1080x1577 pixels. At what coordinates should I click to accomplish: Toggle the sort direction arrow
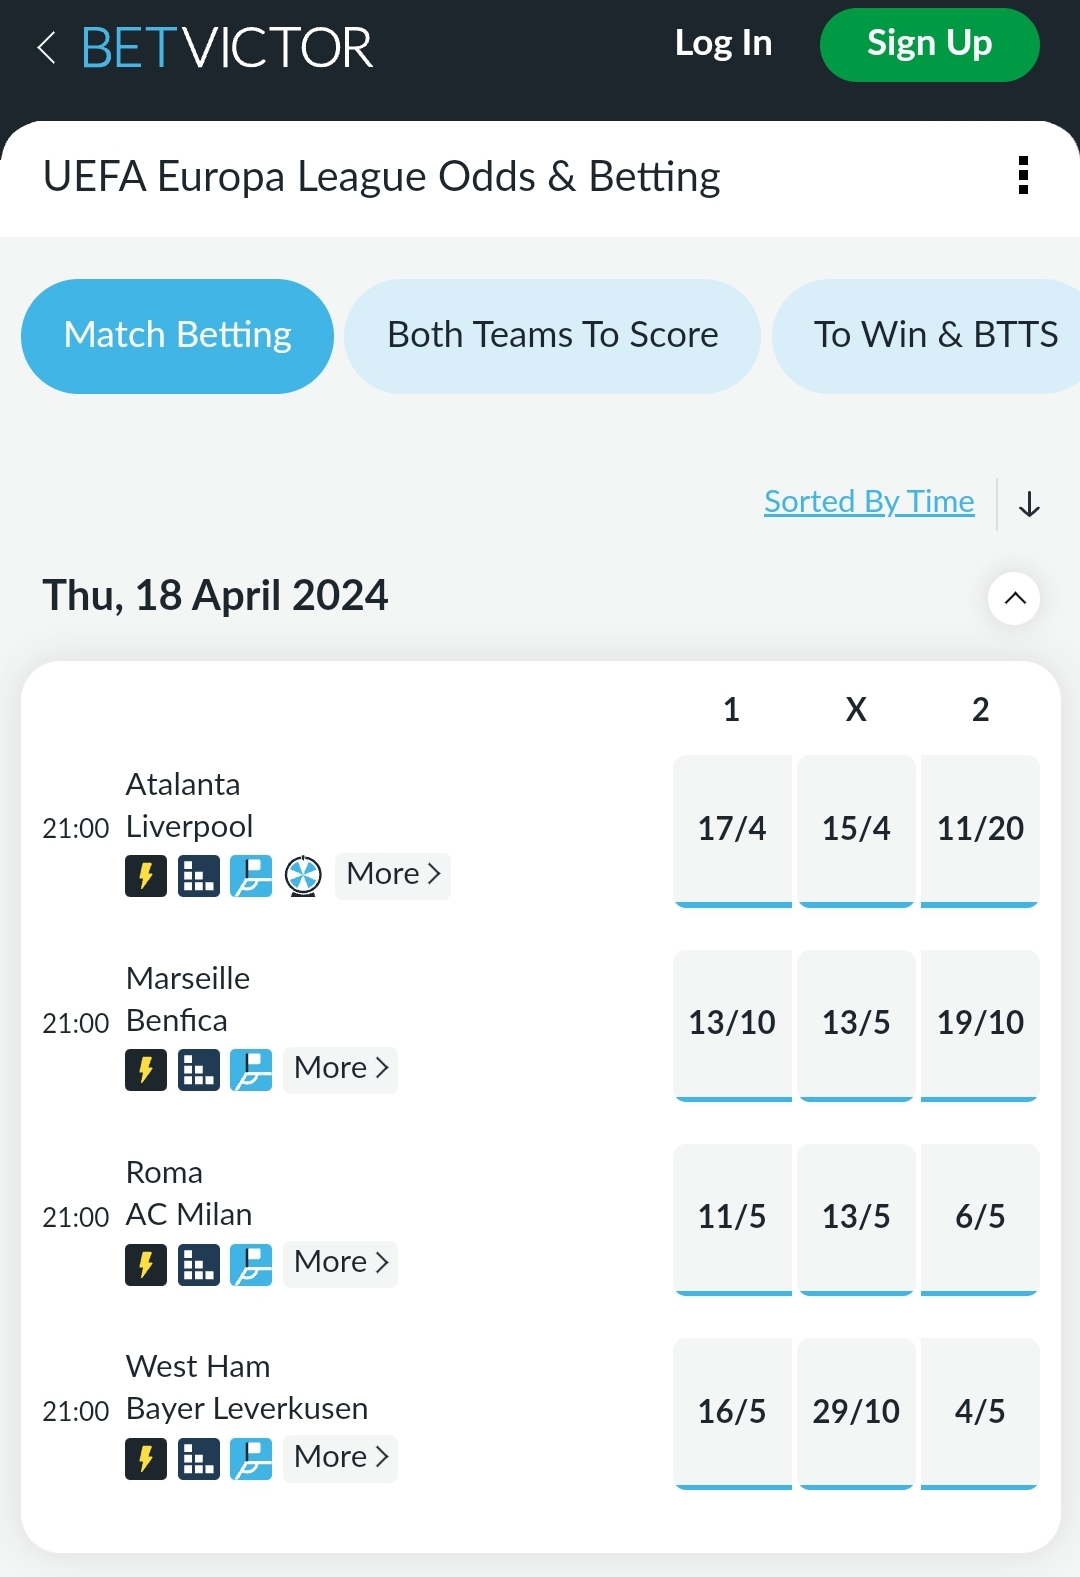tap(1029, 504)
